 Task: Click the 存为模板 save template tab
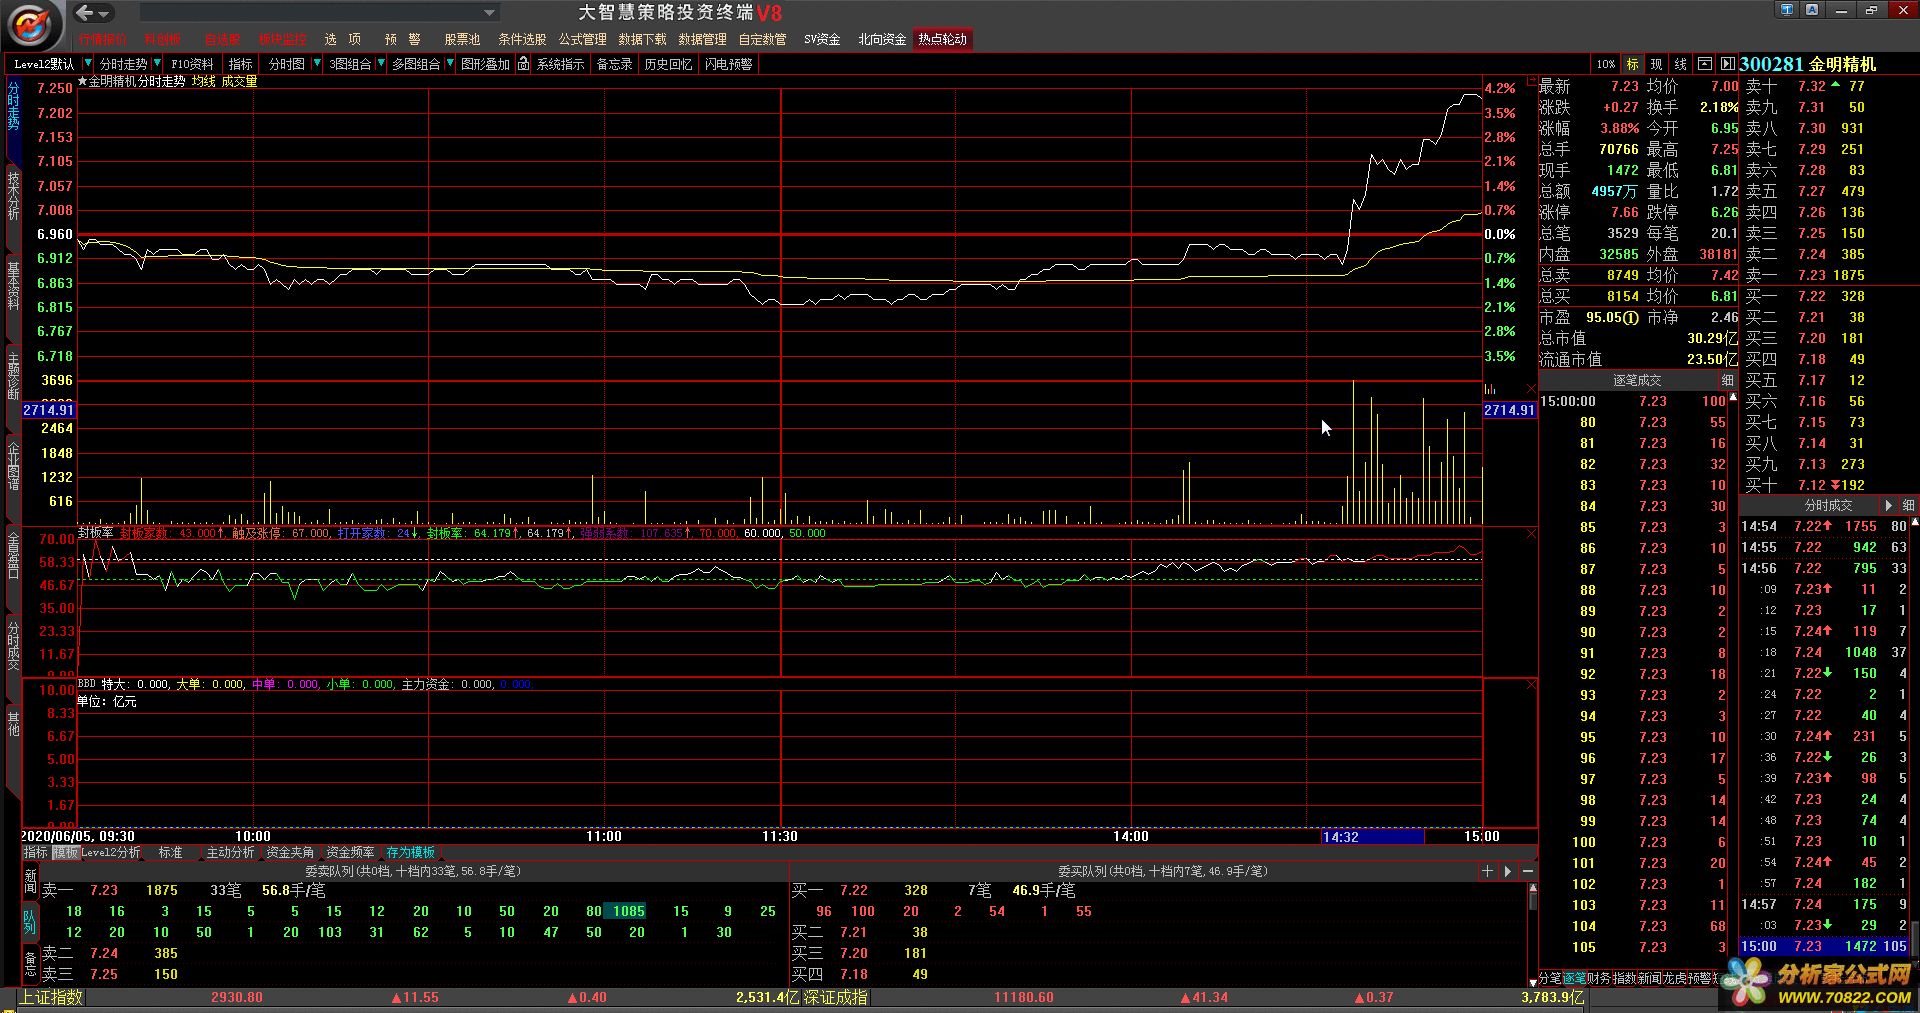pyautogui.click(x=411, y=852)
